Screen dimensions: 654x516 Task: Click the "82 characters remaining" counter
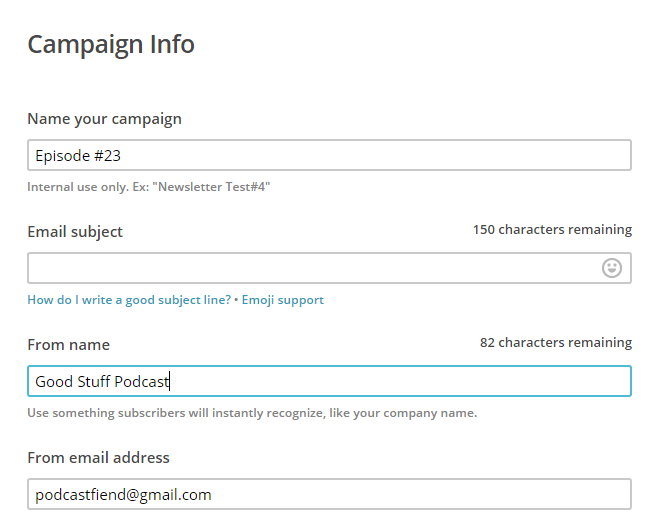tap(556, 343)
